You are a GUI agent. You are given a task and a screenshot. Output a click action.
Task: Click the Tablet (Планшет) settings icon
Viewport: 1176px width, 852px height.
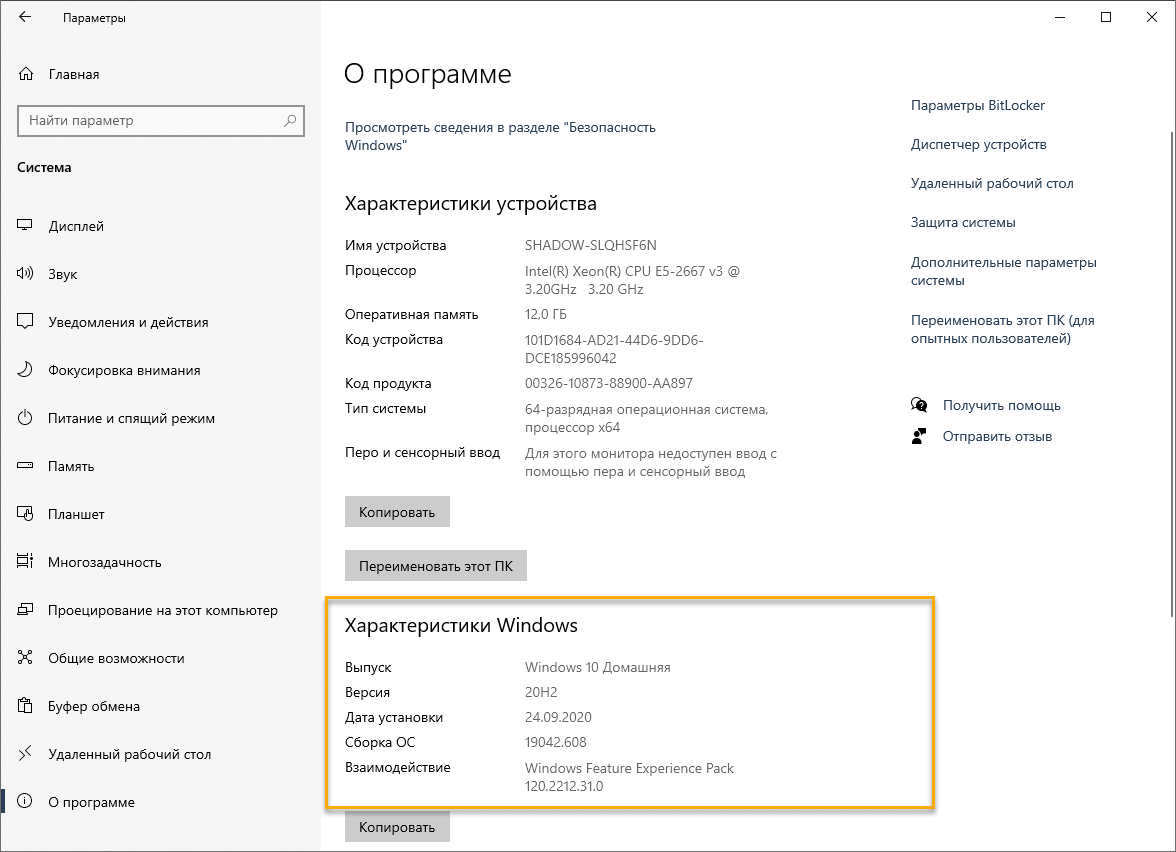click(x=24, y=514)
